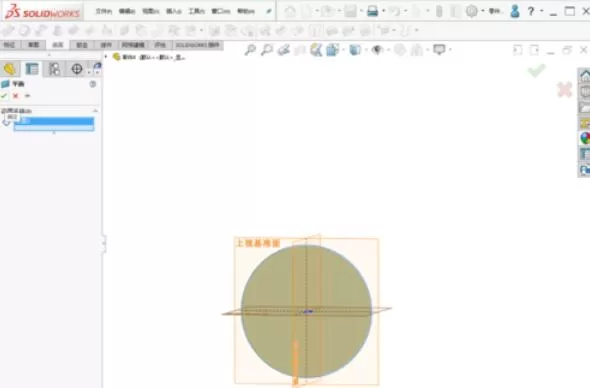Activate the Section View tool
590x388 pixels.
click(300, 50)
